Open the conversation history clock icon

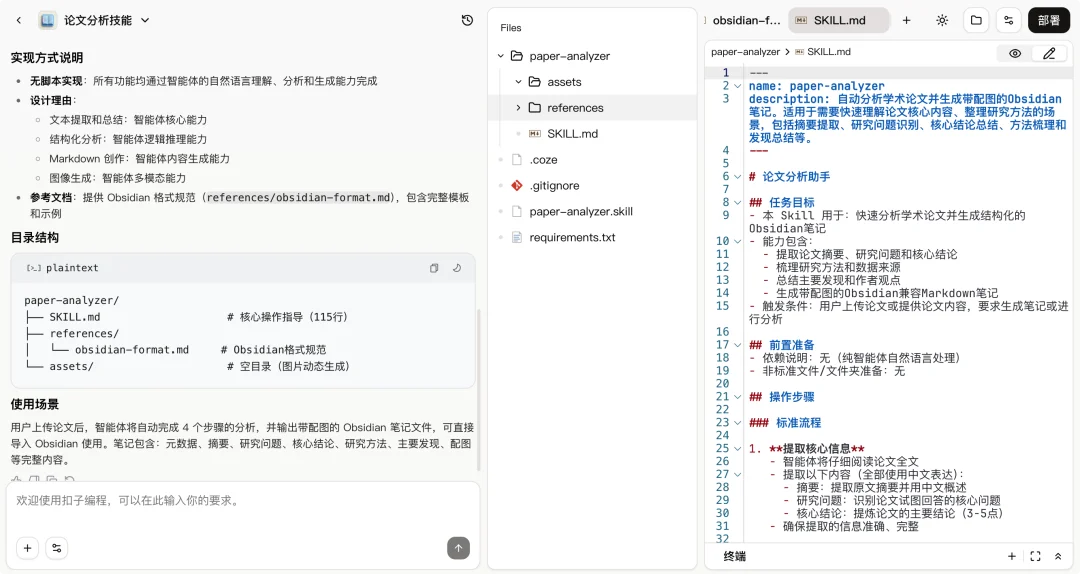(467, 21)
